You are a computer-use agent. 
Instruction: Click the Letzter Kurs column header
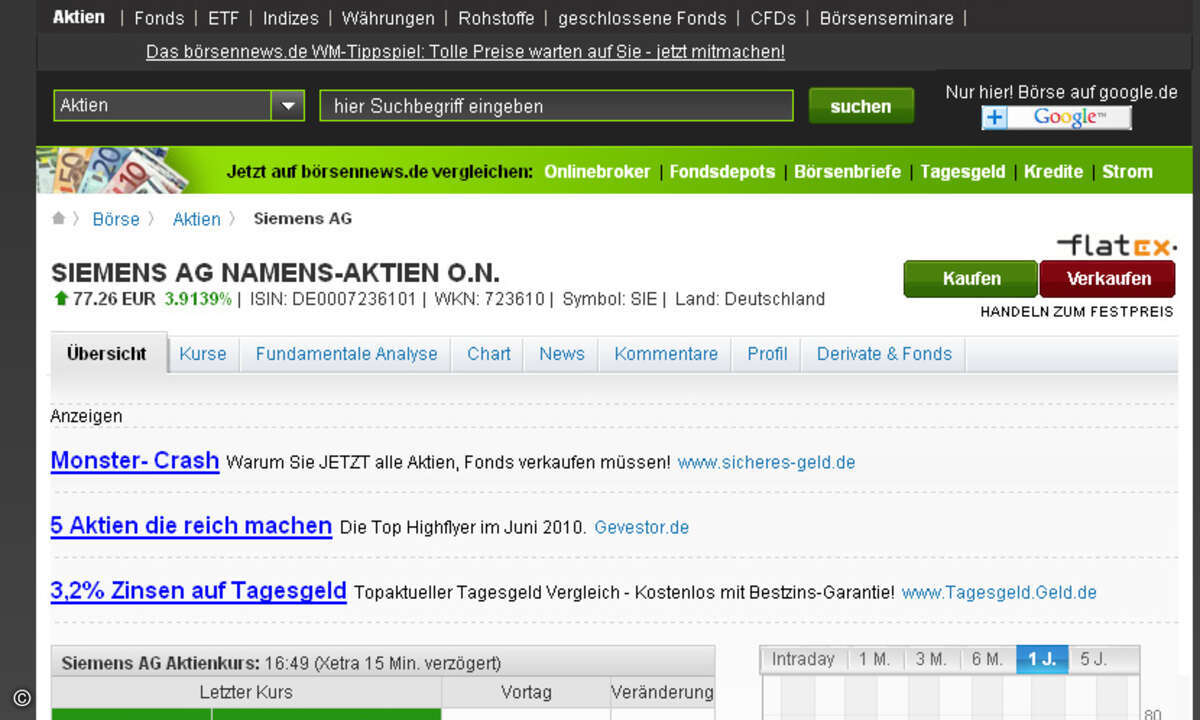click(246, 692)
